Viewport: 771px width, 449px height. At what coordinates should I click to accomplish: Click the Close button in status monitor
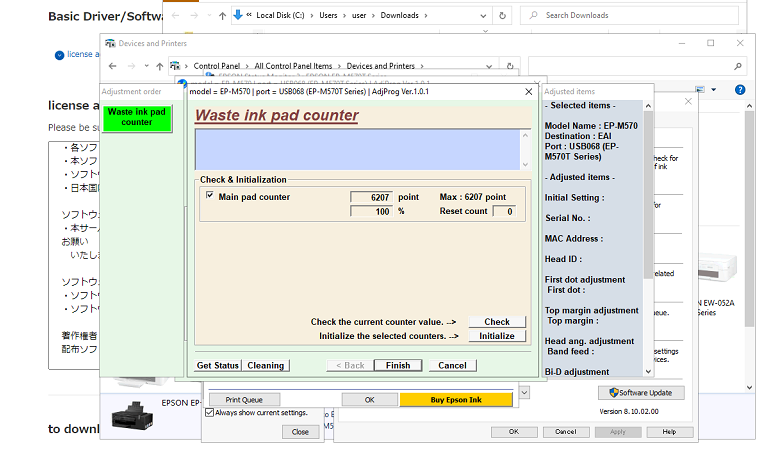pyautogui.click(x=300, y=432)
